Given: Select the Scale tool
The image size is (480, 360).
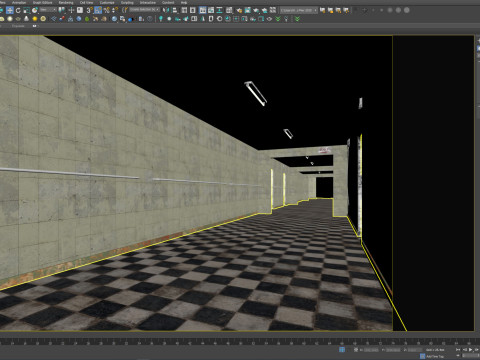Looking at the screenshot, I should [26, 10].
